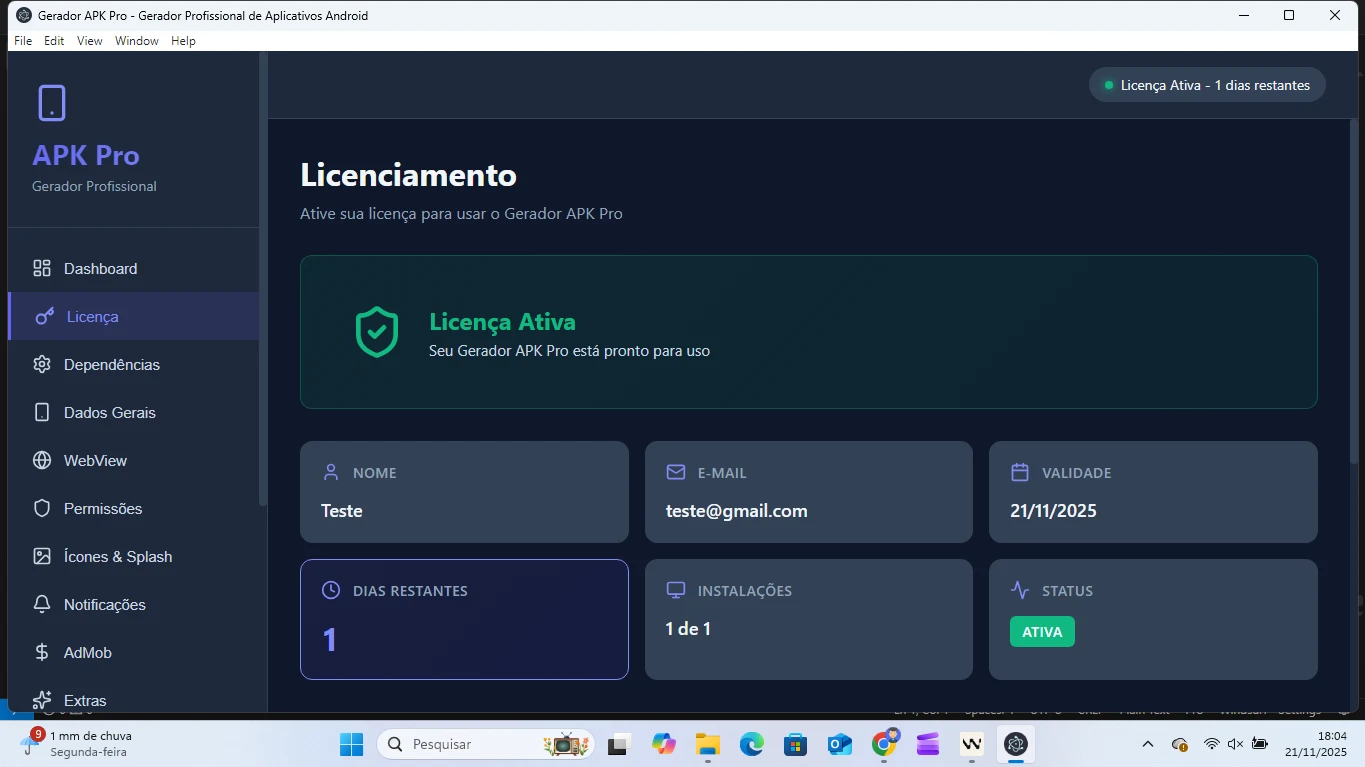1365x767 pixels.
Task: Click the phone icon beside Dados Gerais
Action: (42, 412)
